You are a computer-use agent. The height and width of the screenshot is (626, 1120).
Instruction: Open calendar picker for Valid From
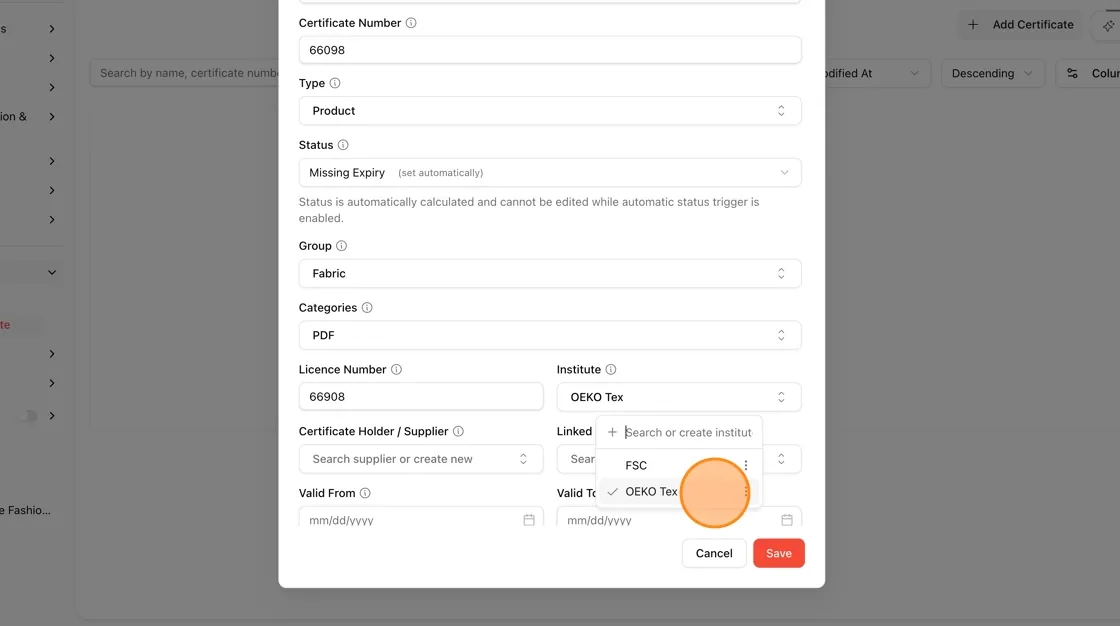point(529,520)
